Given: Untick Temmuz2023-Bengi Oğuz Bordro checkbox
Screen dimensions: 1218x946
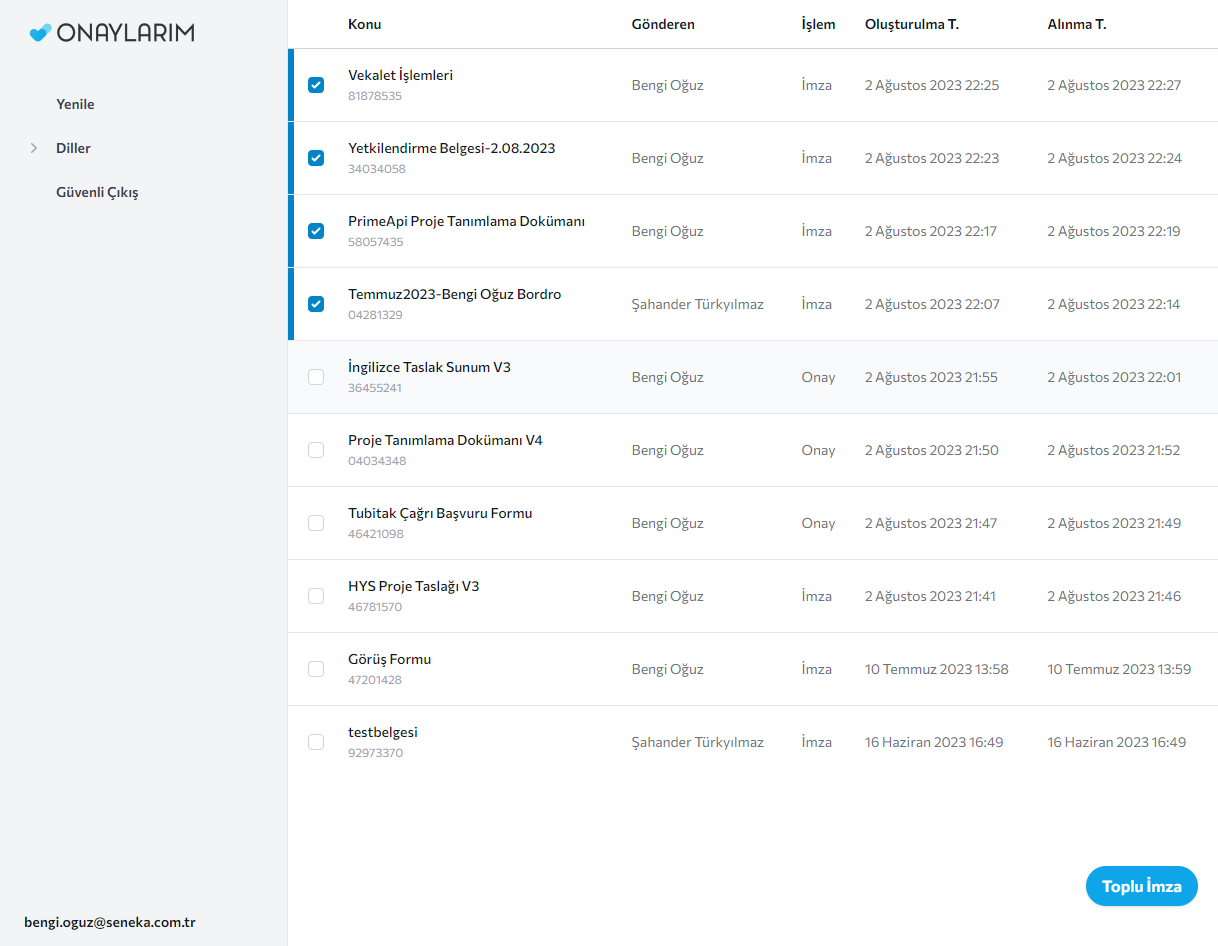Looking at the screenshot, I should [x=316, y=304].
